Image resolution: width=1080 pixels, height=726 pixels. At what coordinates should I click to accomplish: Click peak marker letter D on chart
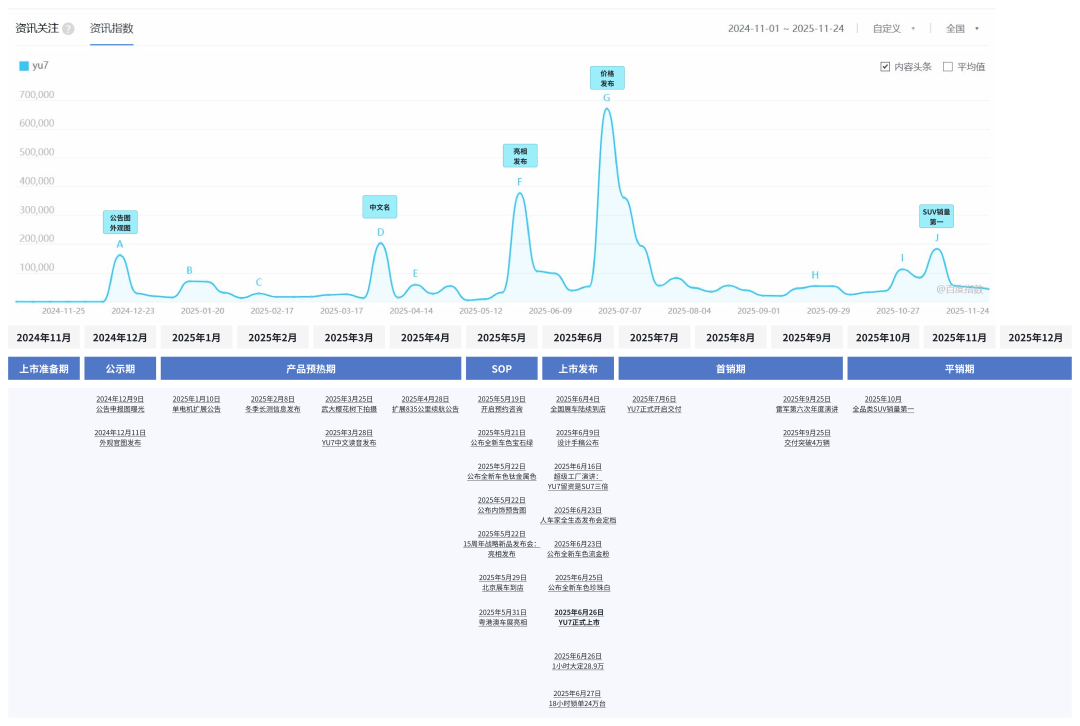380,232
